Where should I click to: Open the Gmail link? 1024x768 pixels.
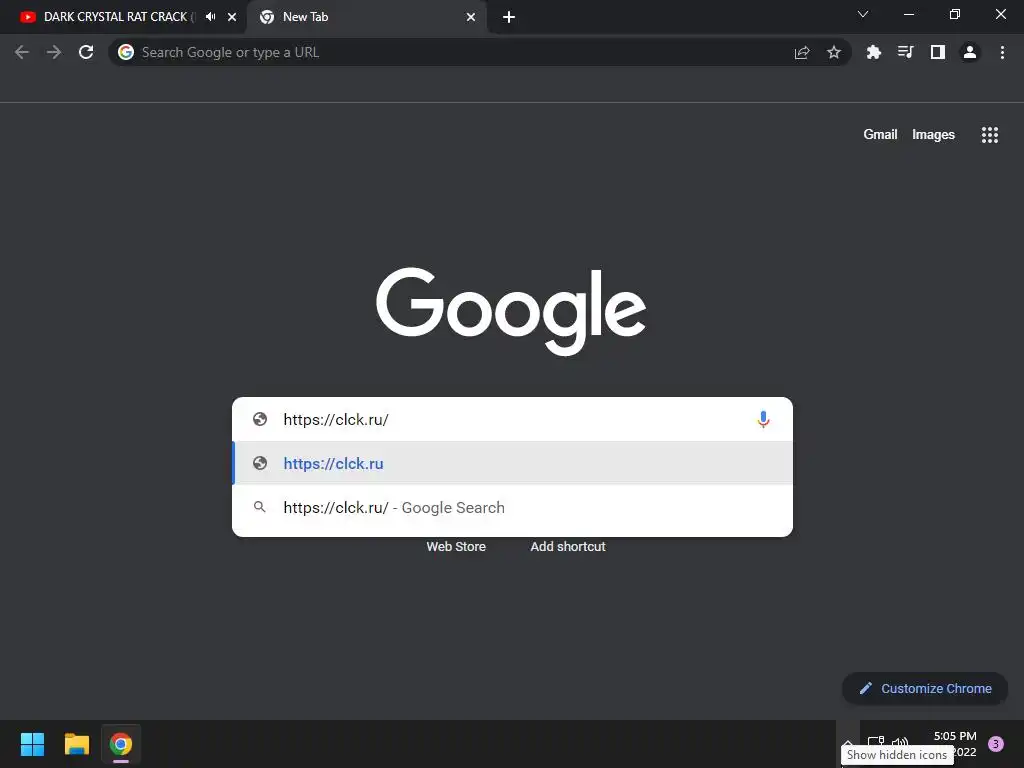point(880,135)
